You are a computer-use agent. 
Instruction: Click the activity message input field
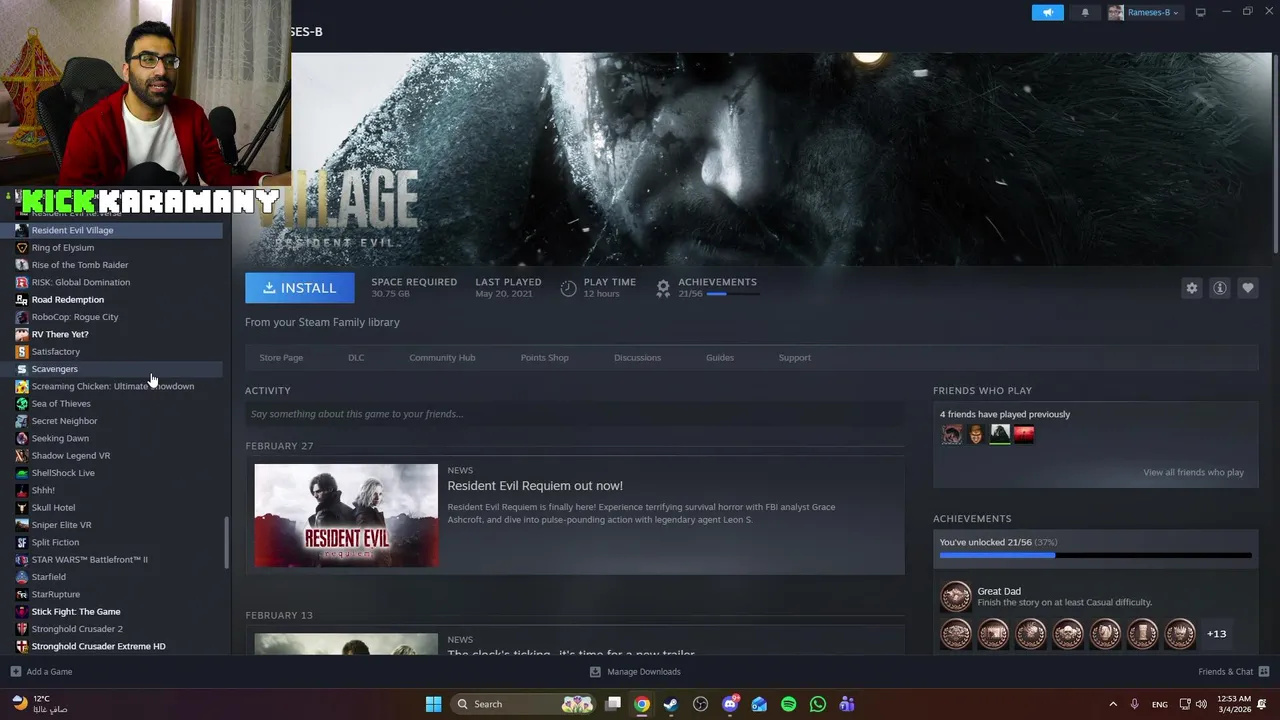tap(575, 414)
